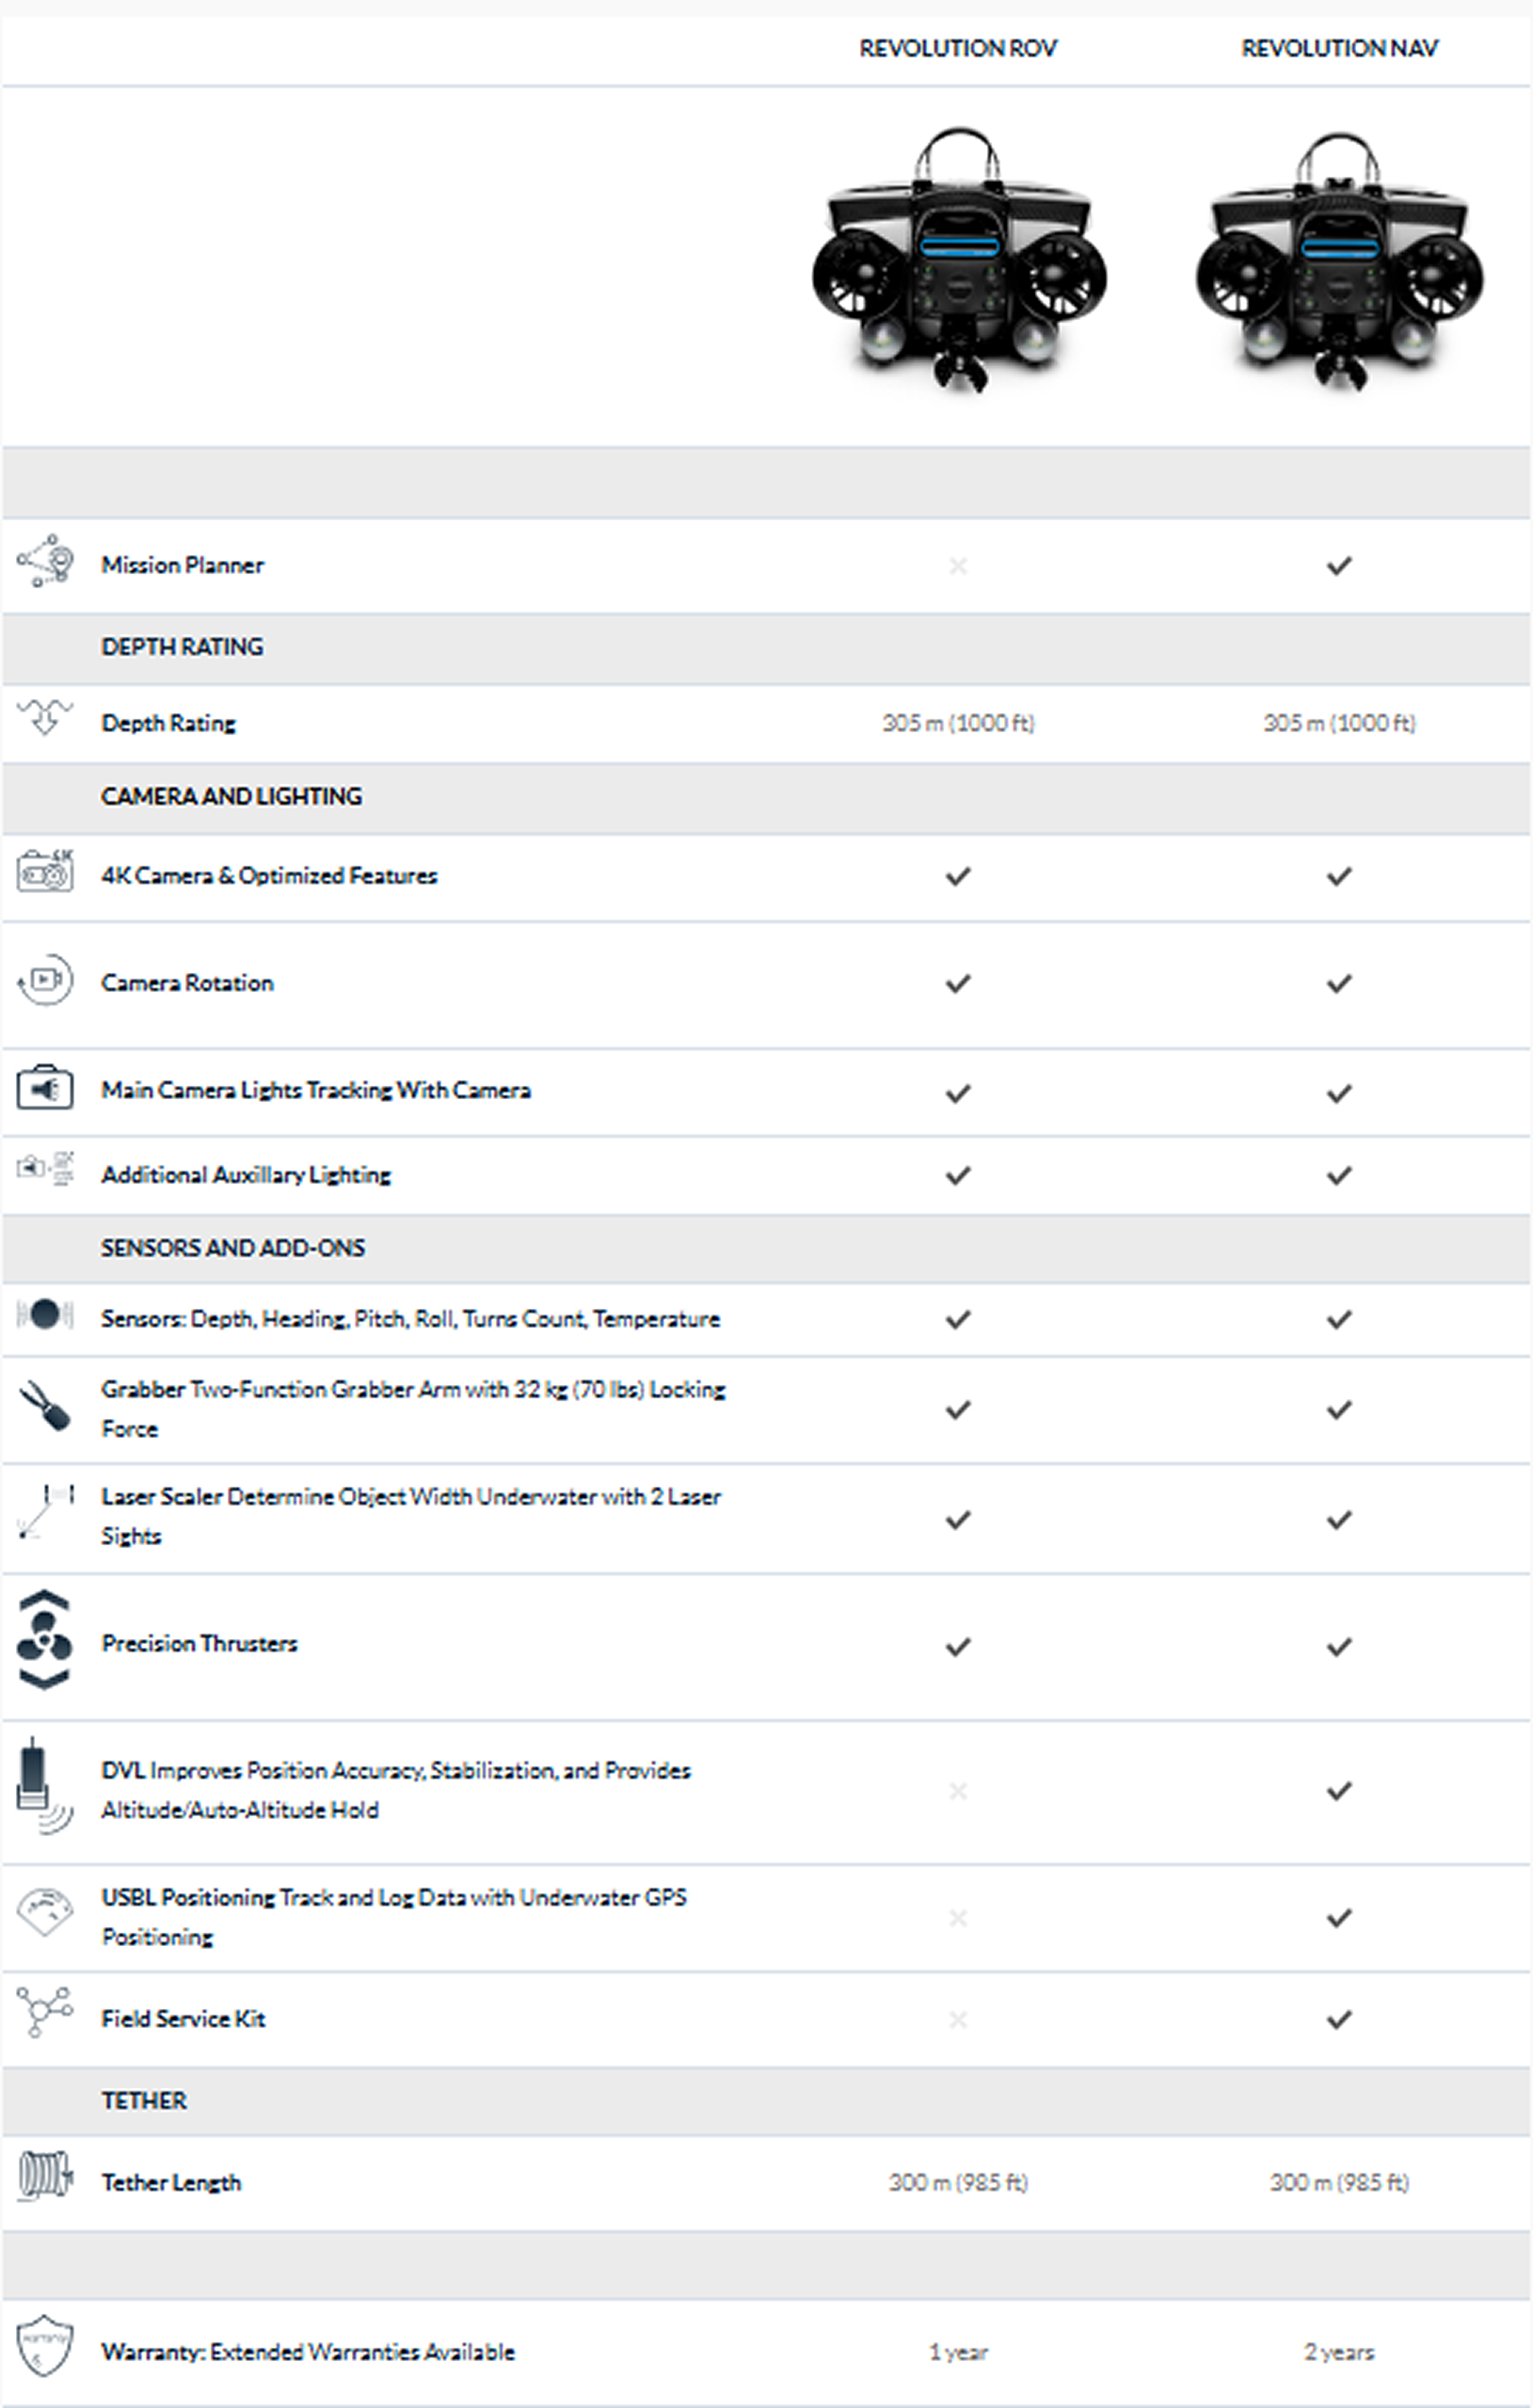Click the Camera Rotation icon

45,979
